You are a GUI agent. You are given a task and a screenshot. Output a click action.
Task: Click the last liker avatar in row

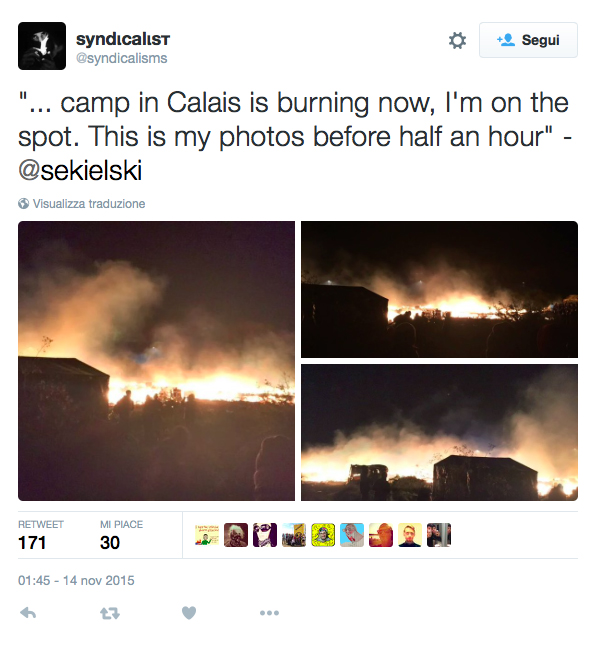click(439, 535)
